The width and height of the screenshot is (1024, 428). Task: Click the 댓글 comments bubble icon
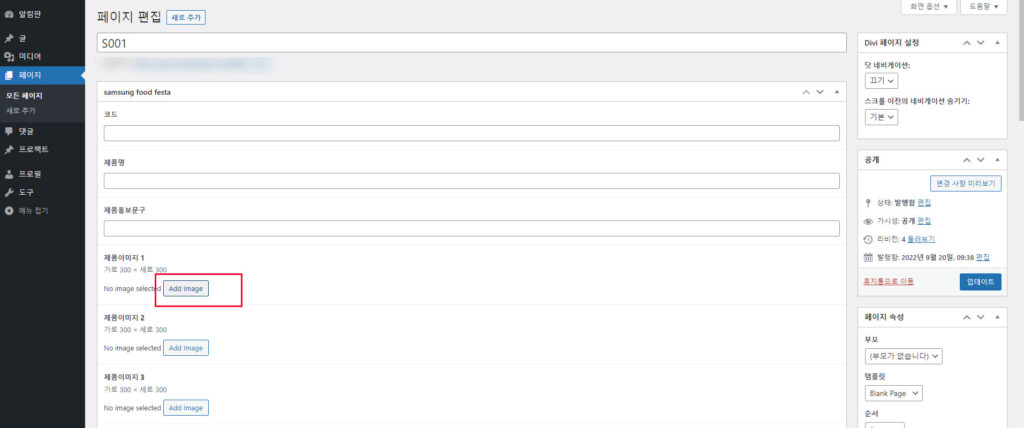tap(8, 131)
